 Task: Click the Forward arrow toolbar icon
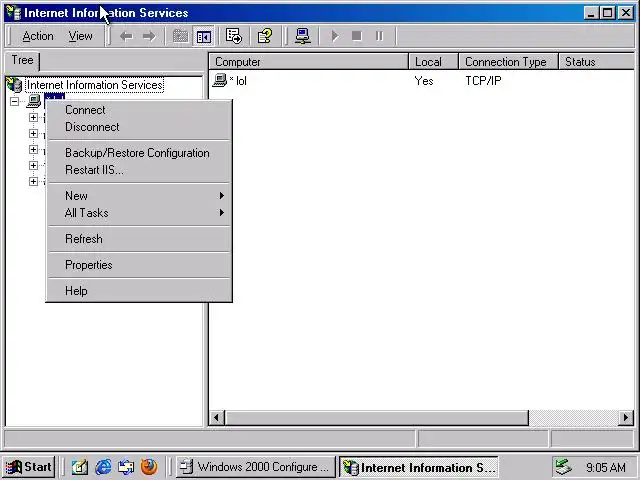149,36
